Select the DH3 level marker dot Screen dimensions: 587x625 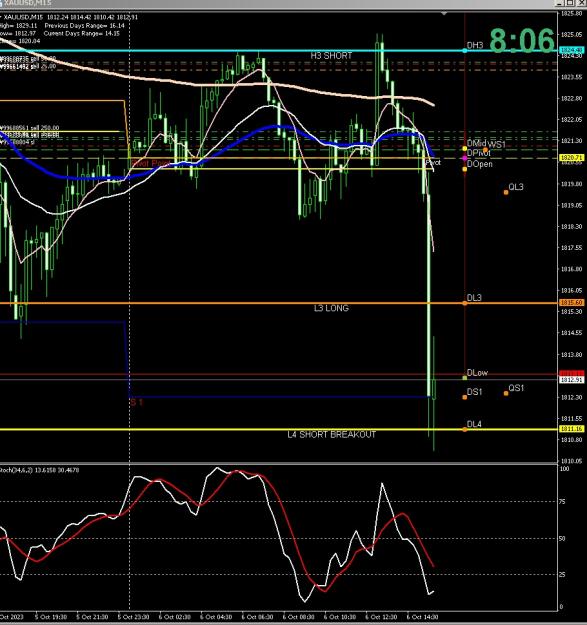tap(465, 51)
